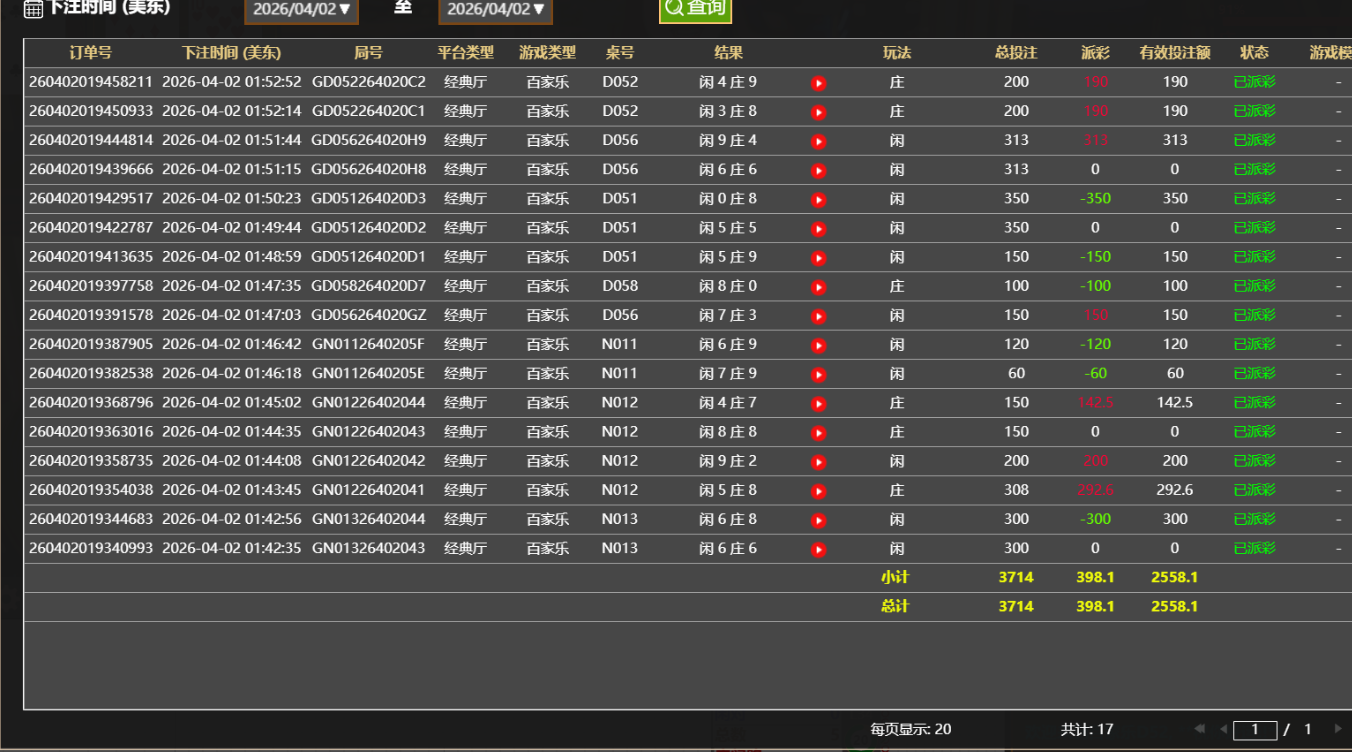Play the video for result 闲 0 庄 8
The width and height of the screenshot is (1352, 752).
click(818, 198)
